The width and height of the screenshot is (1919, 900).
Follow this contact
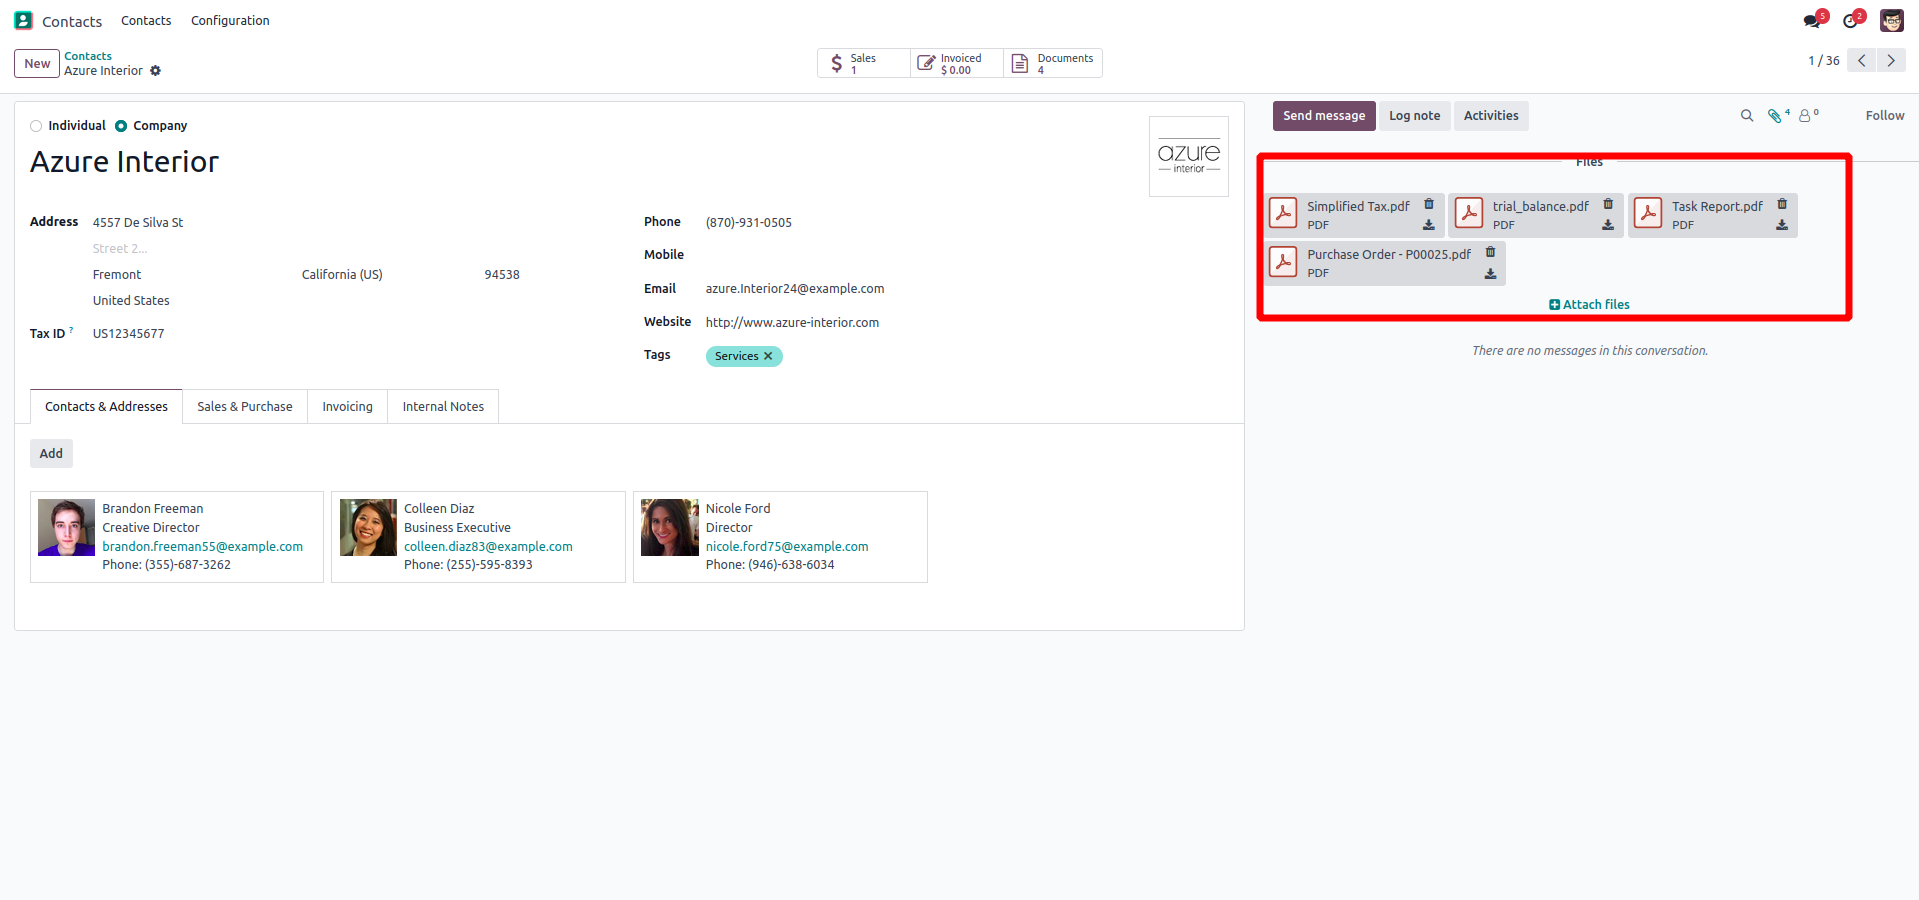tap(1885, 116)
